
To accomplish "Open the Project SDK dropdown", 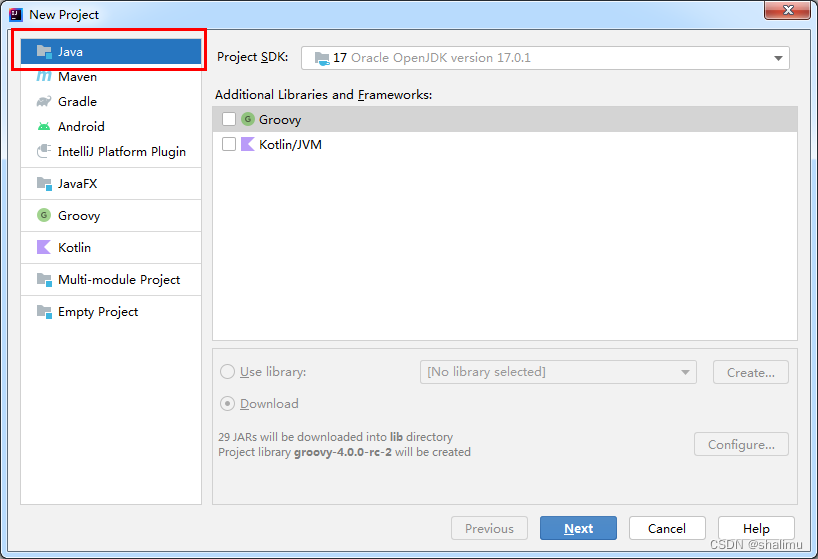I will pyautogui.click(x=545, y=58).
